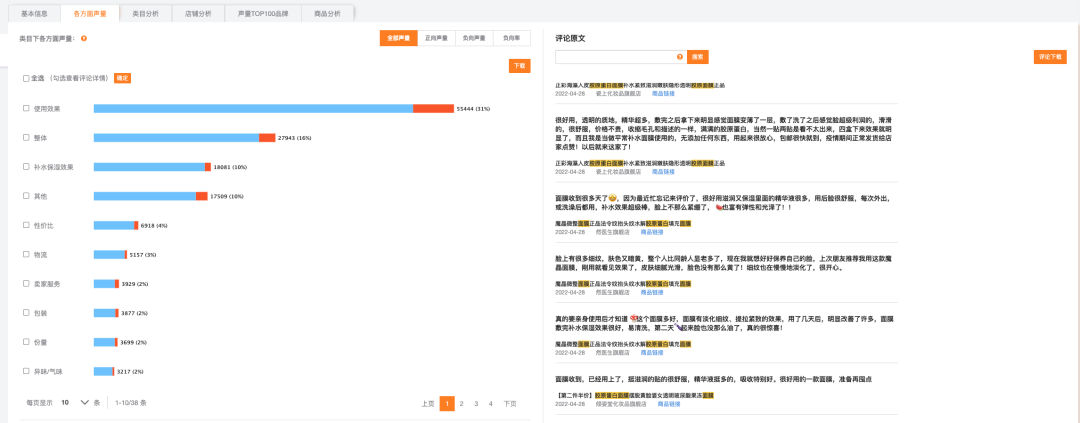Viewport: 1080px width, 423px height.
Task: Select the 负向率 filter button
Action: [x=512, y=38]
